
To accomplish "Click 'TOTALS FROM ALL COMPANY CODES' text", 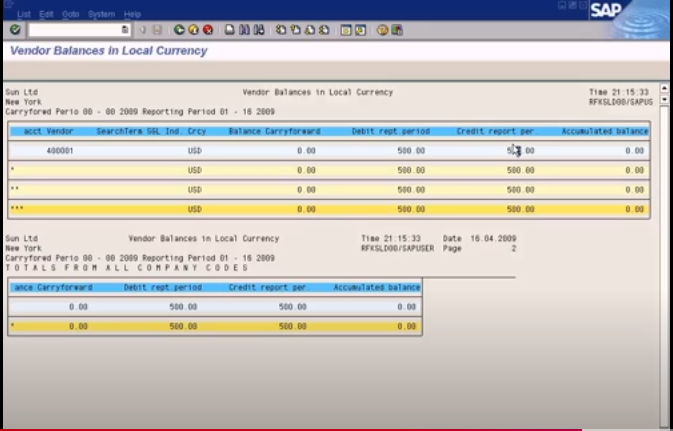I will point(127,267).
